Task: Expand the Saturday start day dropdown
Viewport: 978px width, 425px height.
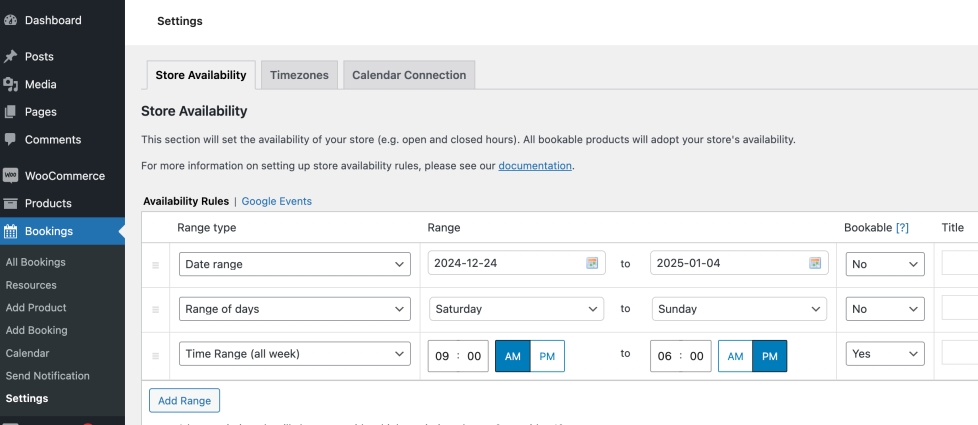Action: (x=517, y=309)
